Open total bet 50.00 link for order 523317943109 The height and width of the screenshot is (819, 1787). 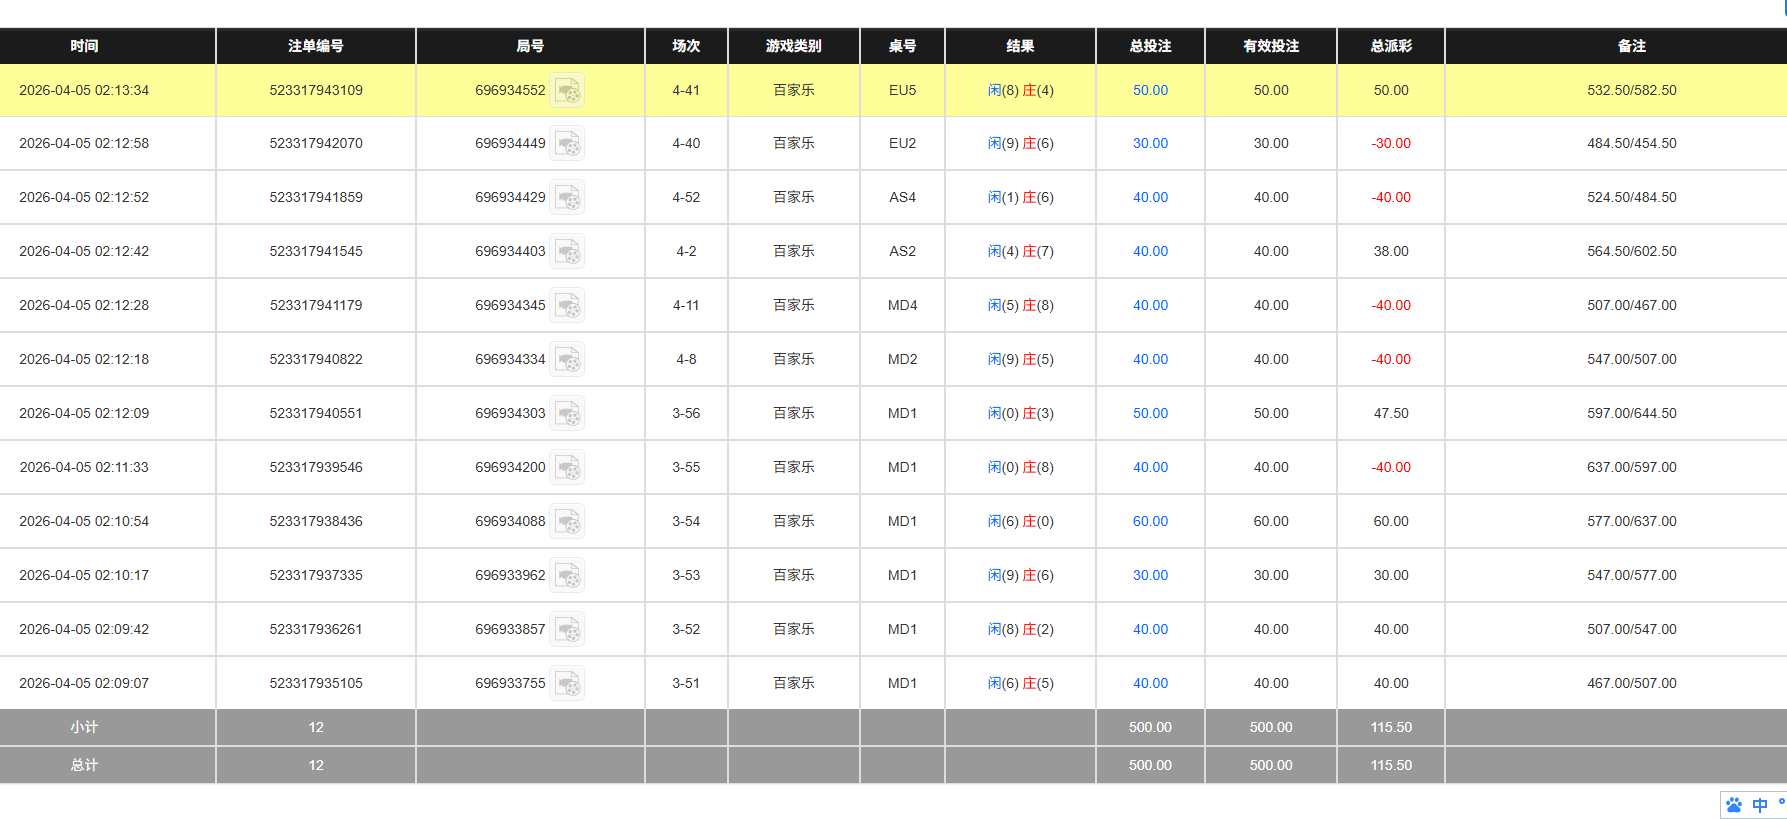coord(1150,90)
